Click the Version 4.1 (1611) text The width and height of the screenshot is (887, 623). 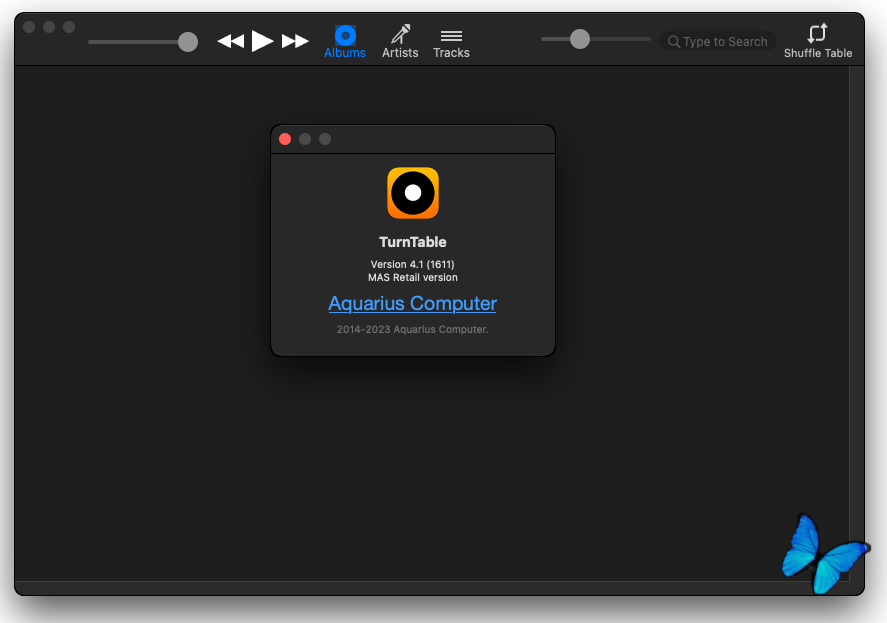click(x=412, y=264)
